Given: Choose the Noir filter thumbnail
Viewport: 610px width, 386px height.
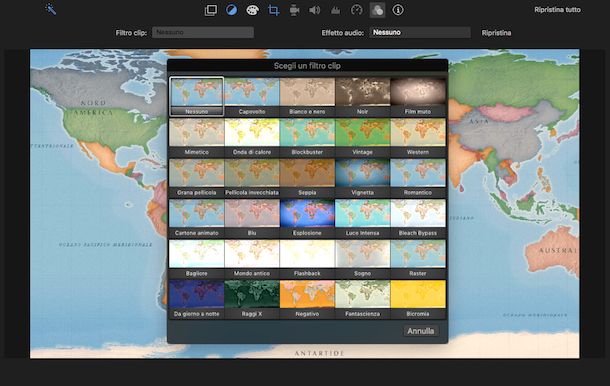Looking at the screenshot, I should [363, 96].
